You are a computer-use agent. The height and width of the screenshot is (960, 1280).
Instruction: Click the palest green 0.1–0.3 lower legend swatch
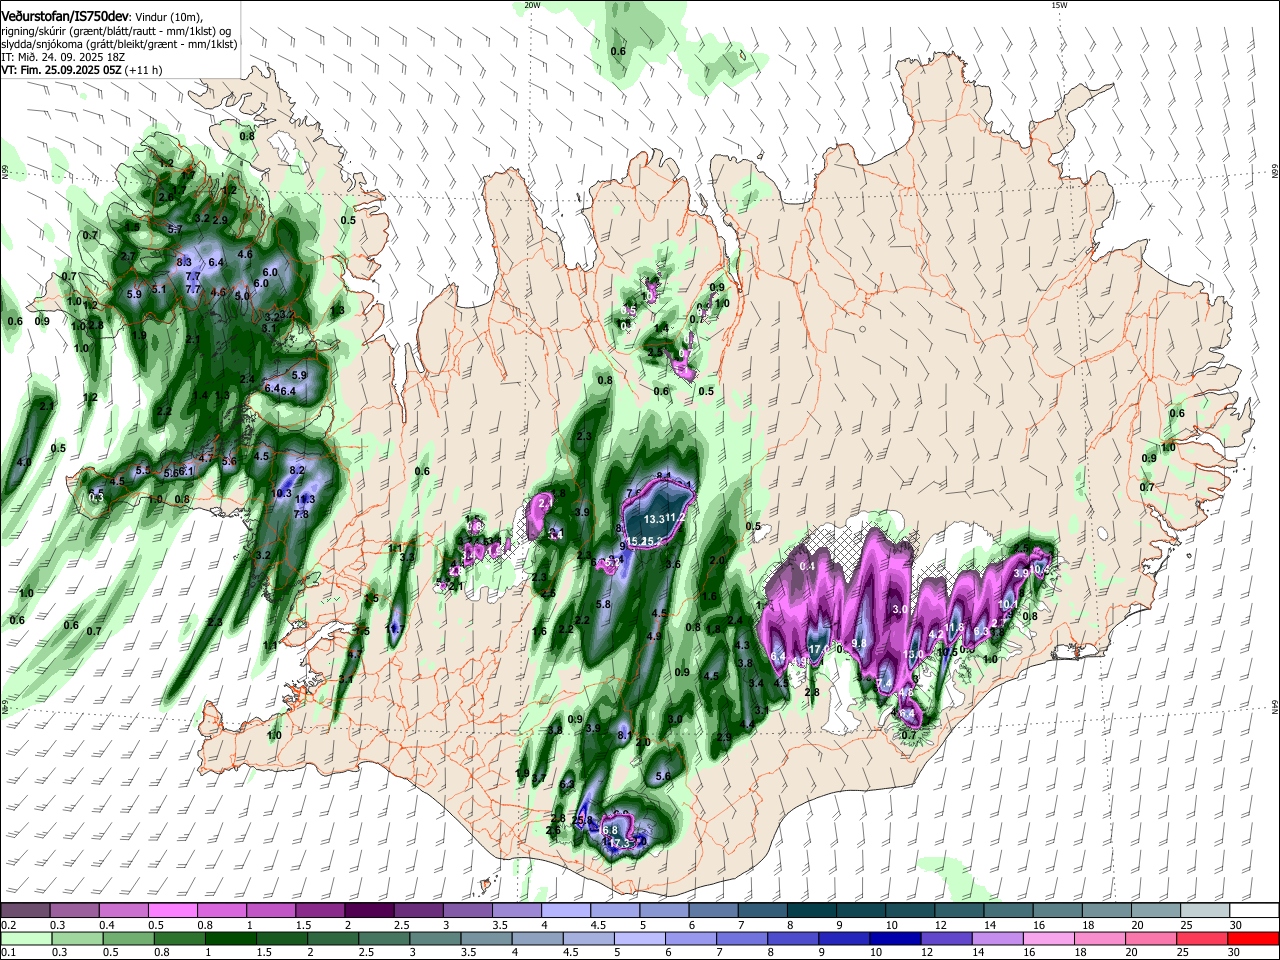[25, 938]
